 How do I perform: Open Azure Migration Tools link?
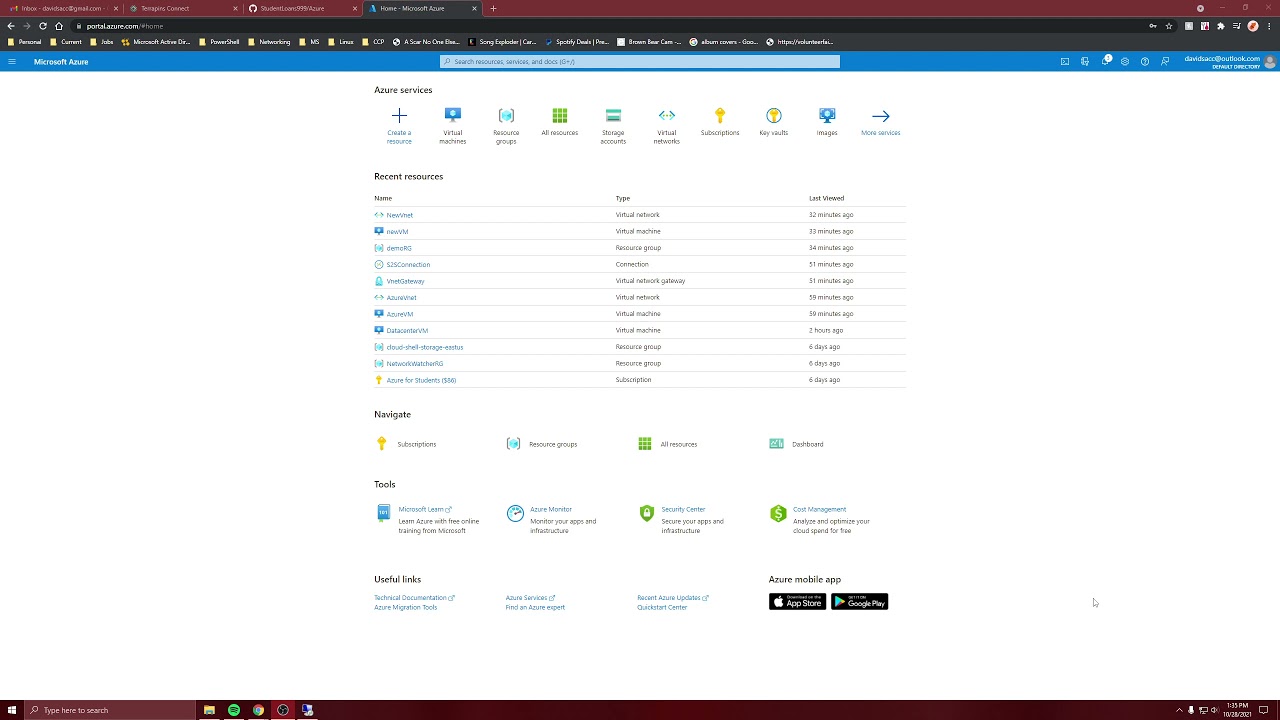[x=405, y=607]
